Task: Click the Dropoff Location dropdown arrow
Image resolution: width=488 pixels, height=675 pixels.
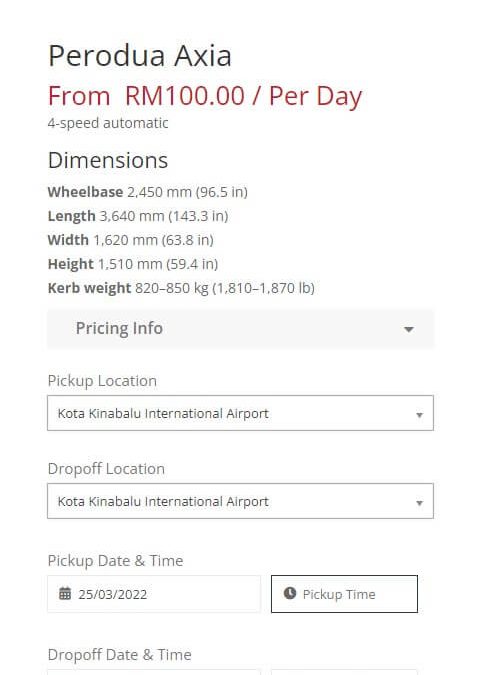Action: (x=420, y=503)
